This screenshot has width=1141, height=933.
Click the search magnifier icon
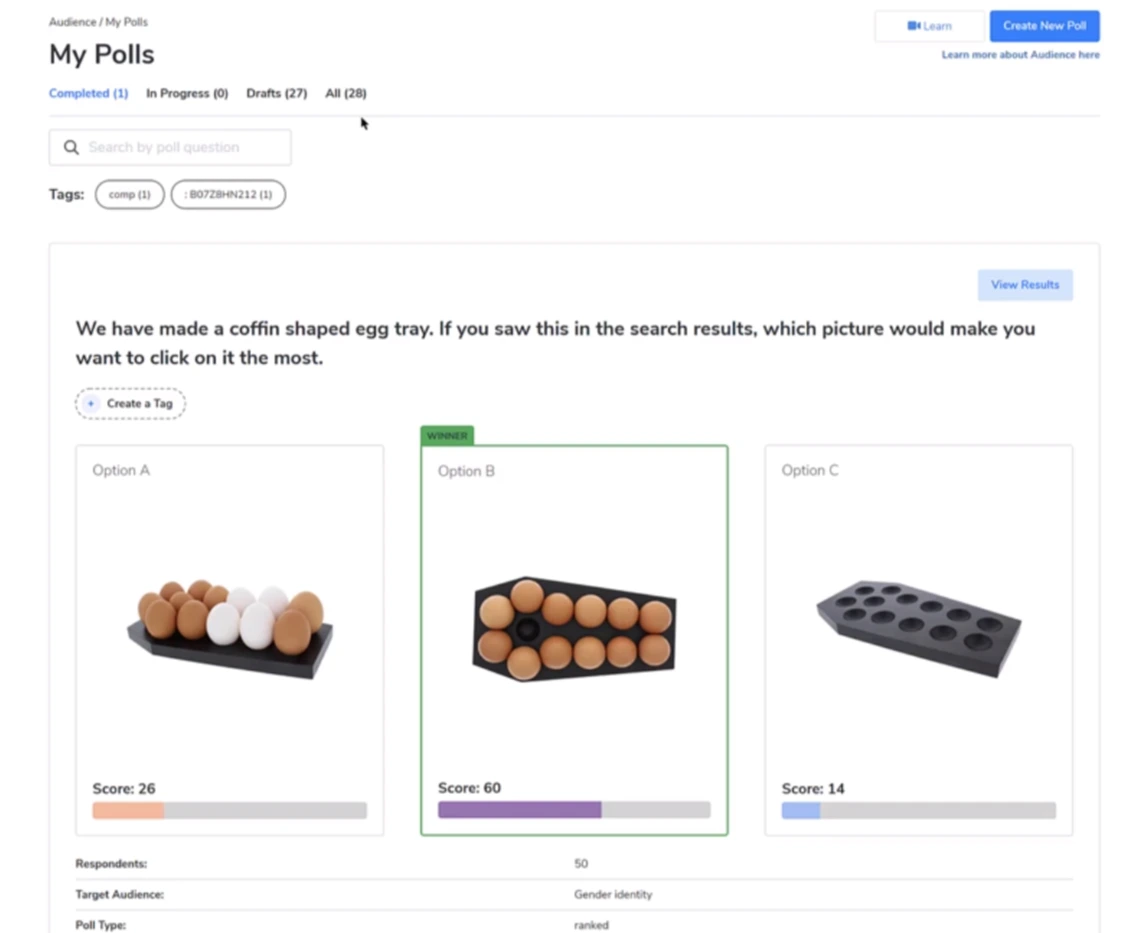(x=71, y=147)
